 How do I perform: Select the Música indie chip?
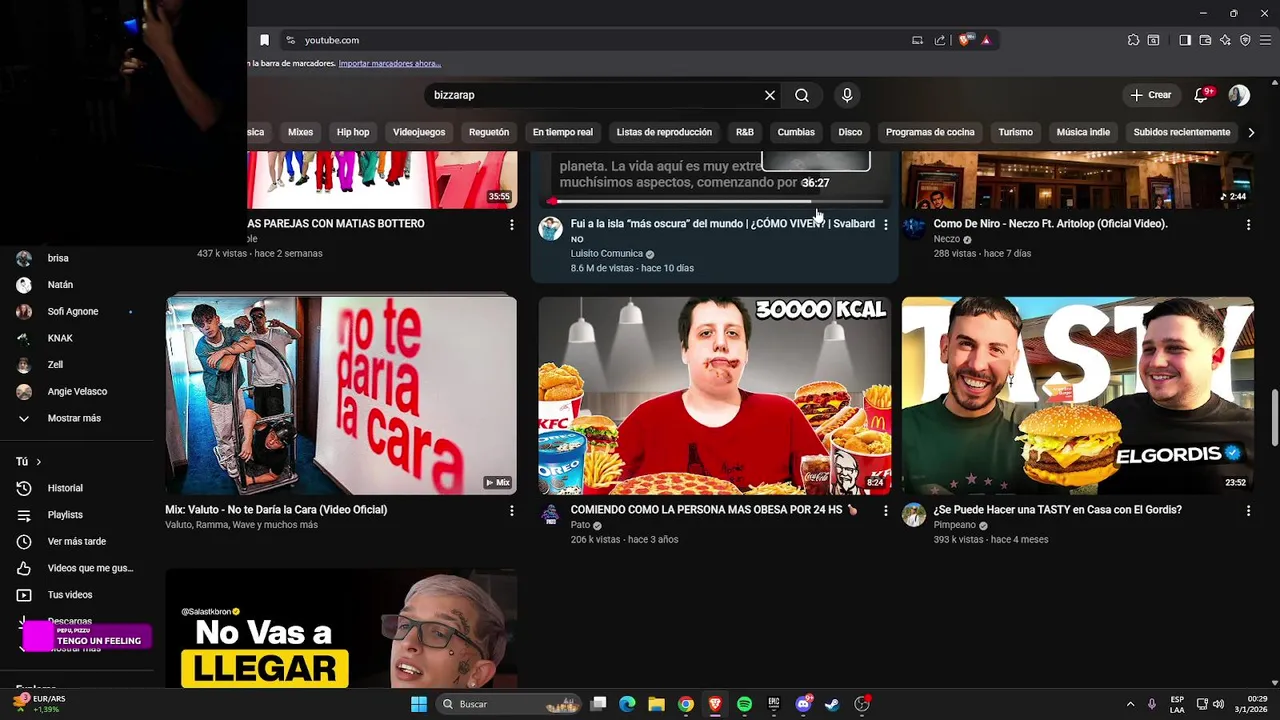1083,132
